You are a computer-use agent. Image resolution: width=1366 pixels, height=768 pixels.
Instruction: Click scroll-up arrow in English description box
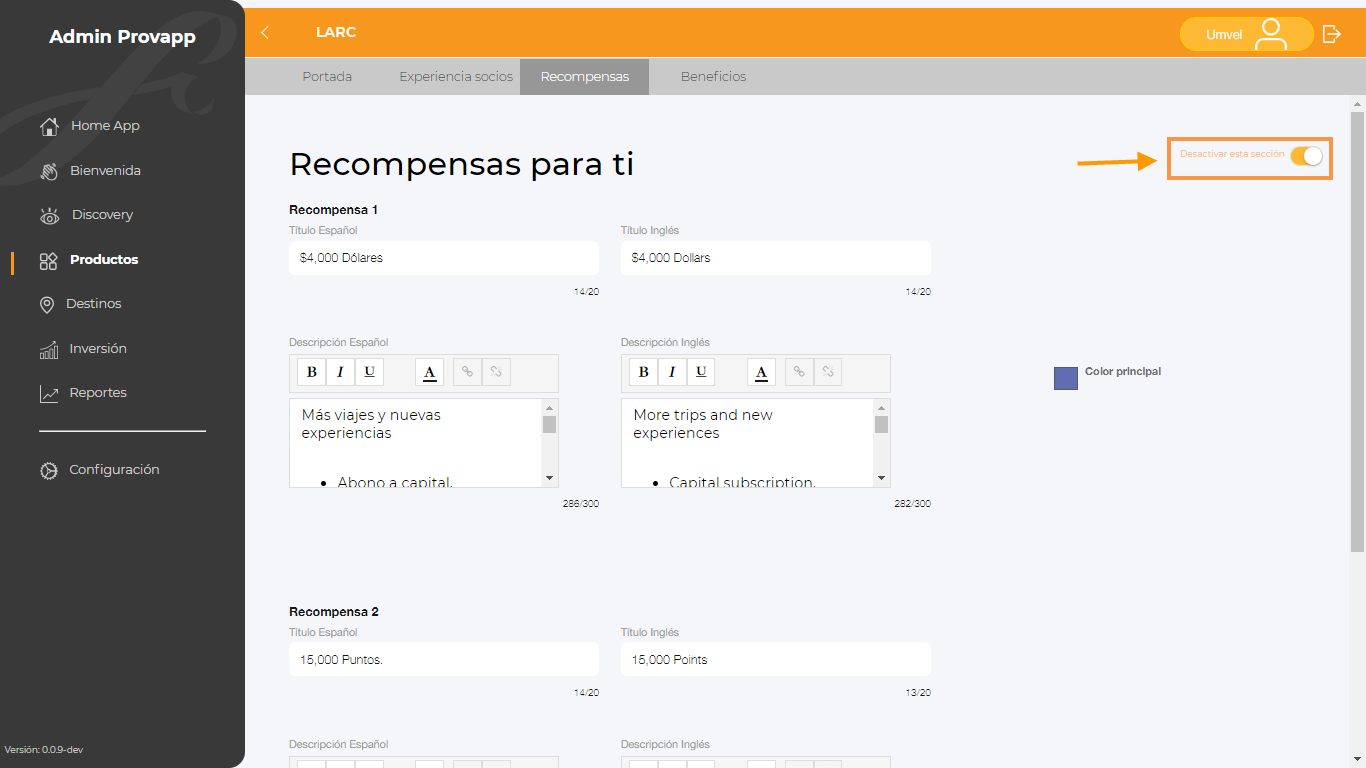pyautogui.click(x=882, y=407)
